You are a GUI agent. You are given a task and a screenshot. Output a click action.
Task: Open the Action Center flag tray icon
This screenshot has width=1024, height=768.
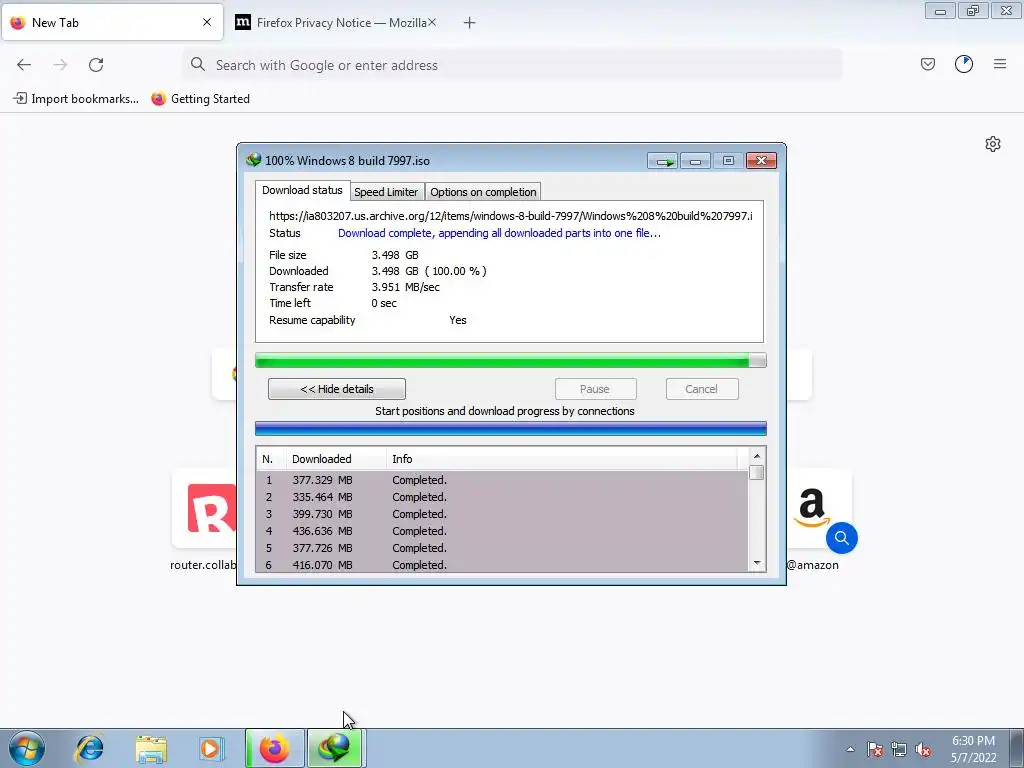875,749
